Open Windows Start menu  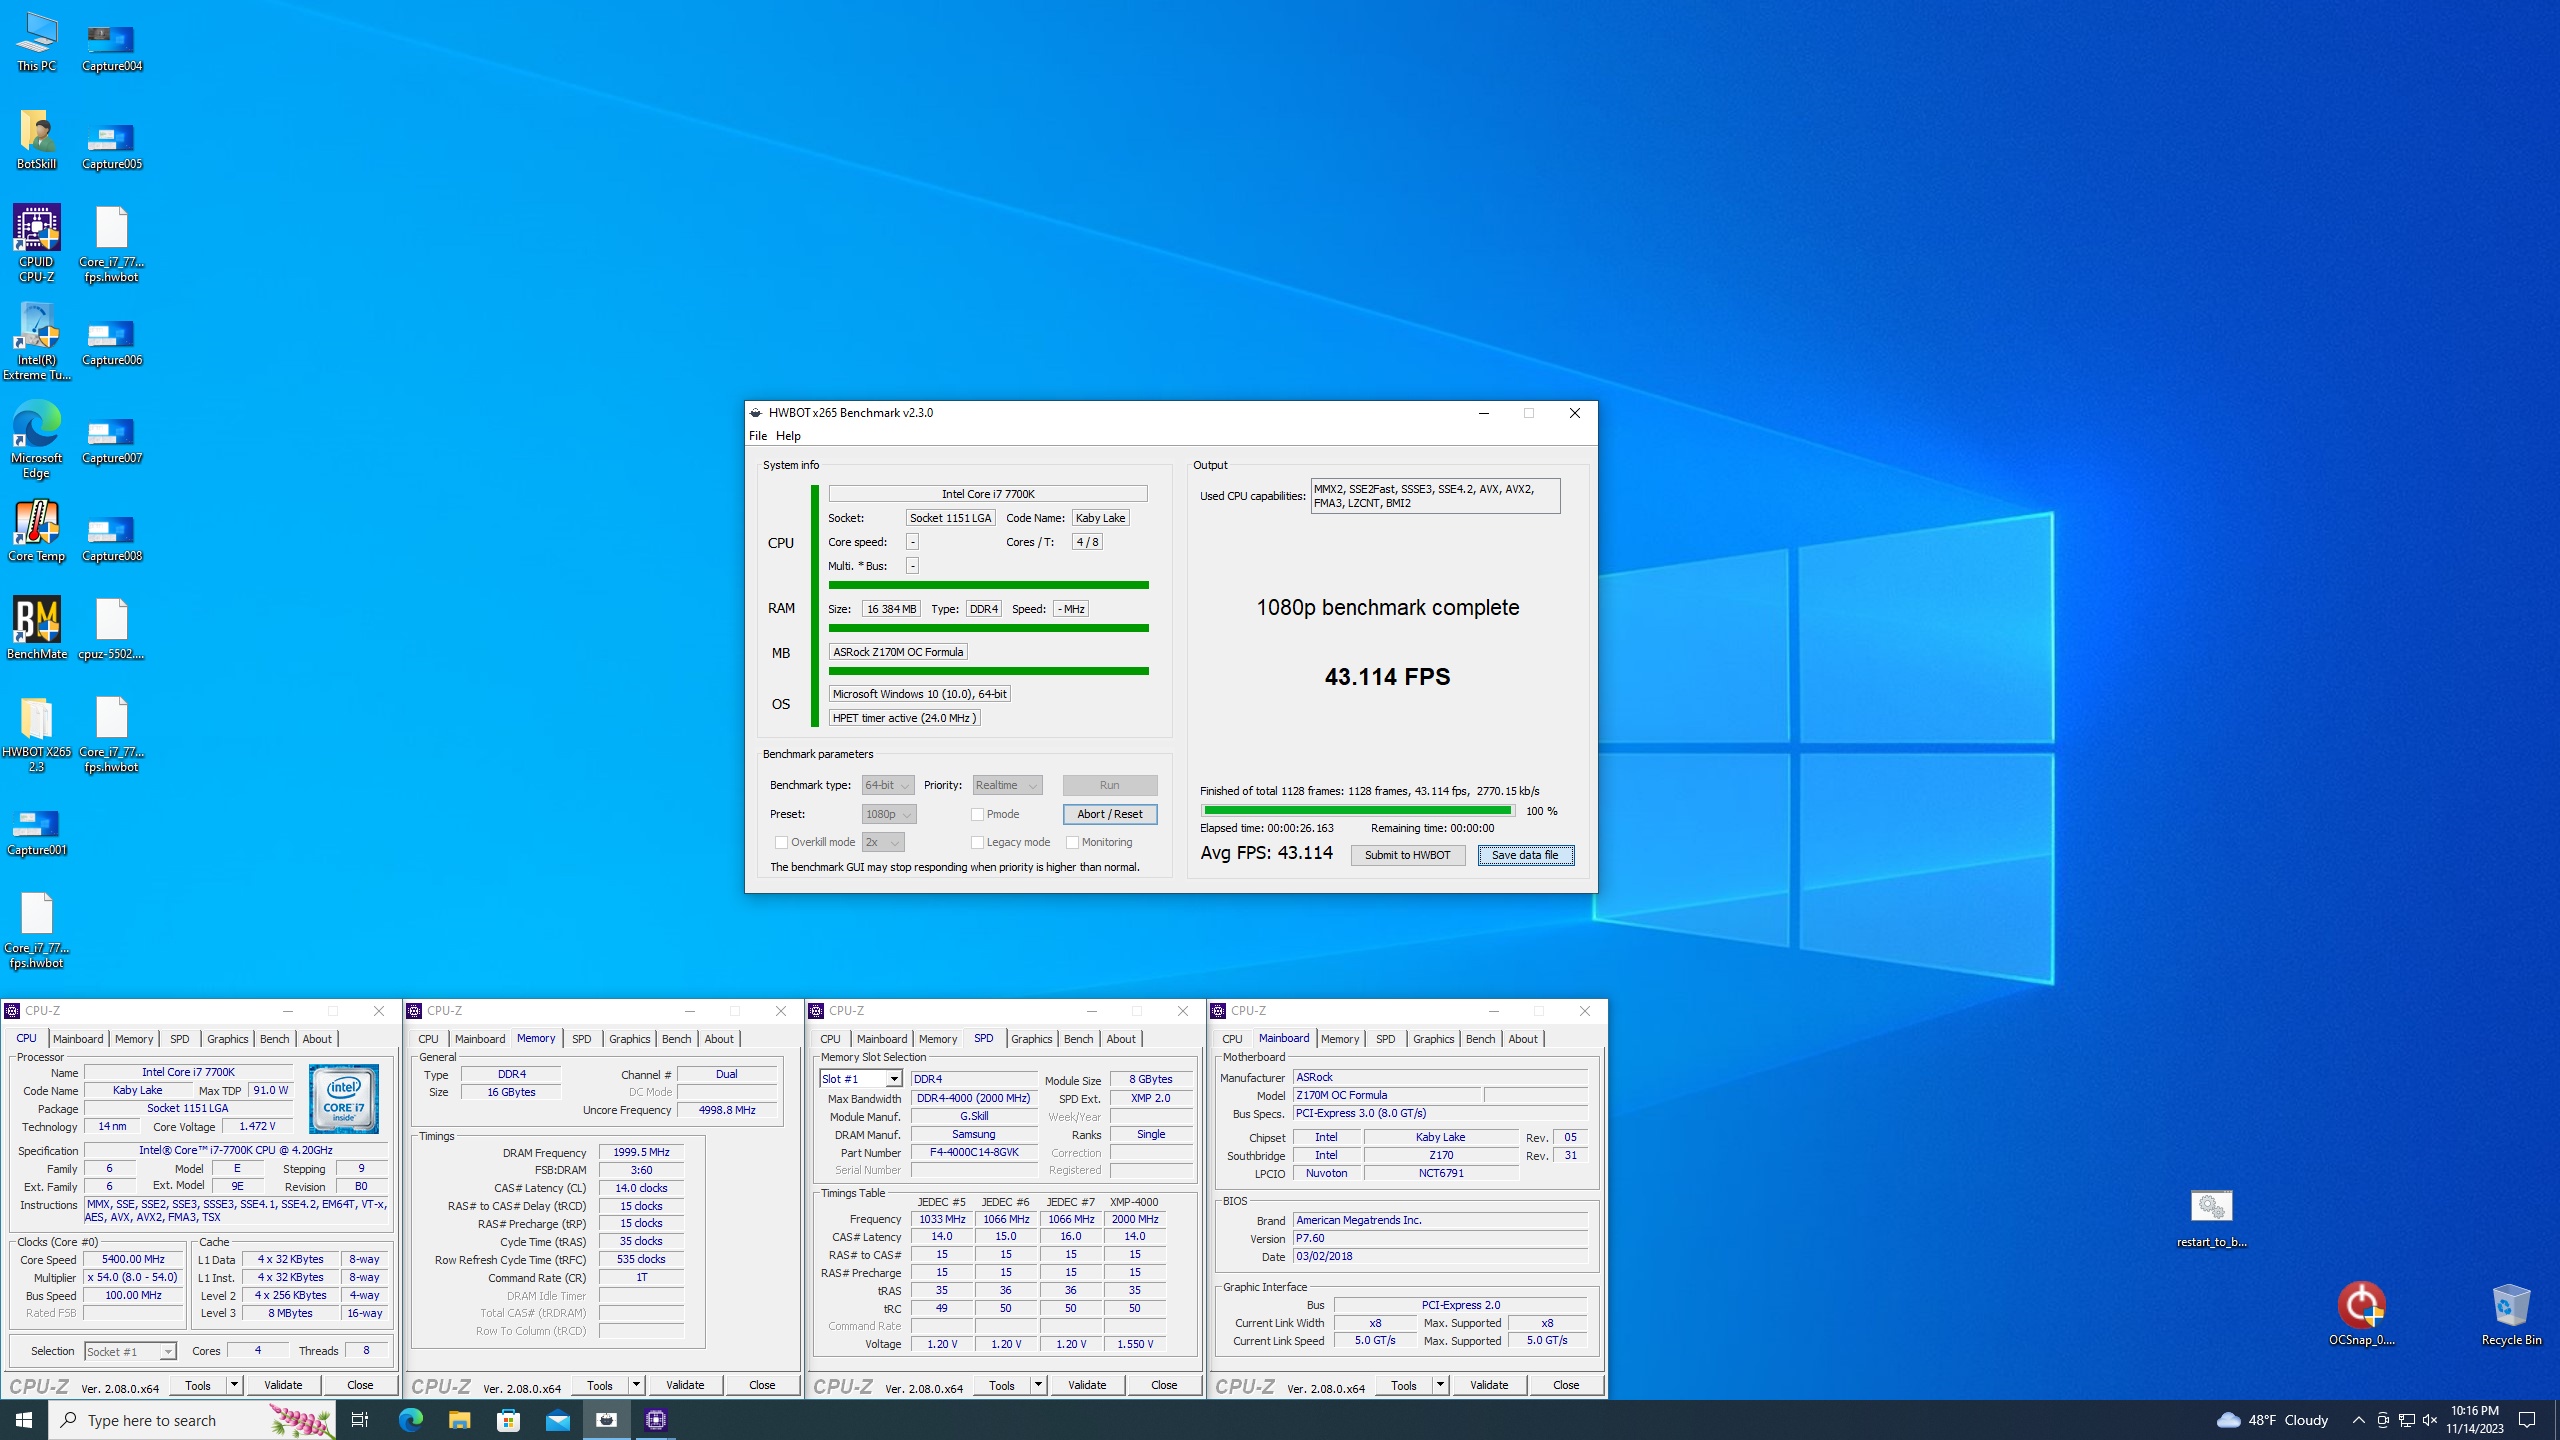point(24,1420)
